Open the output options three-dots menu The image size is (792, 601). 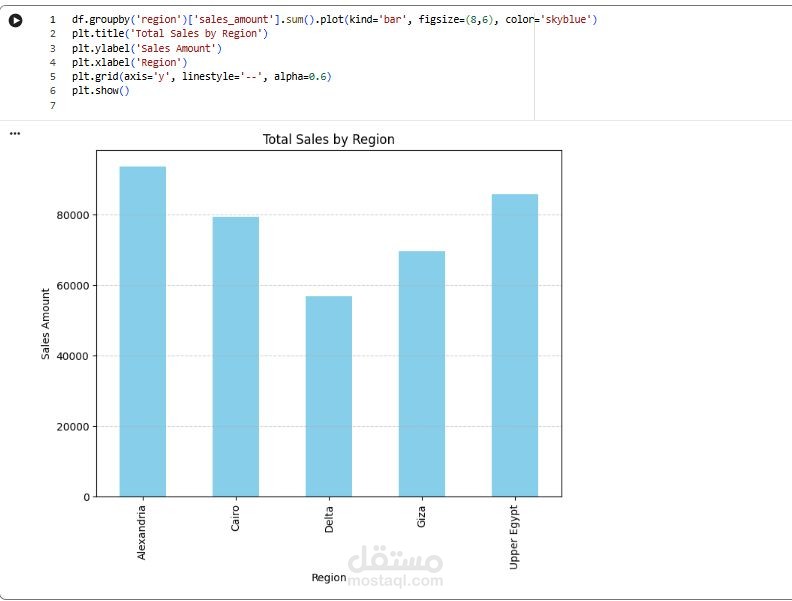[15, 134]
